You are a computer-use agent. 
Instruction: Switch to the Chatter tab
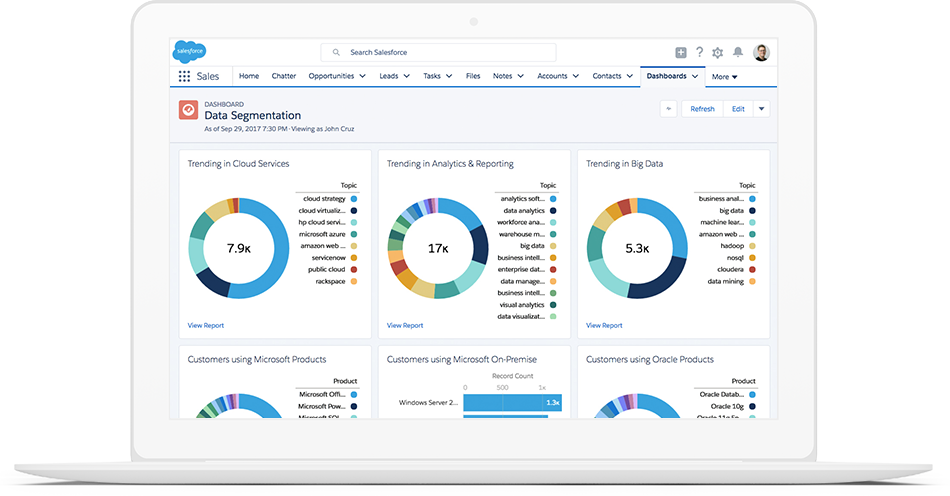(283, 76)
